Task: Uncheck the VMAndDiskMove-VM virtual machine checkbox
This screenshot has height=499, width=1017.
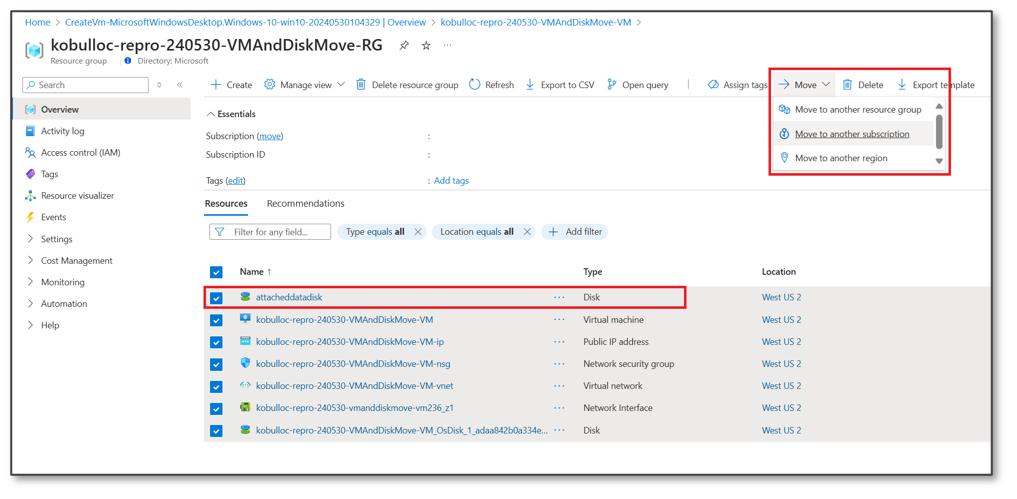Action: [216, 320]
